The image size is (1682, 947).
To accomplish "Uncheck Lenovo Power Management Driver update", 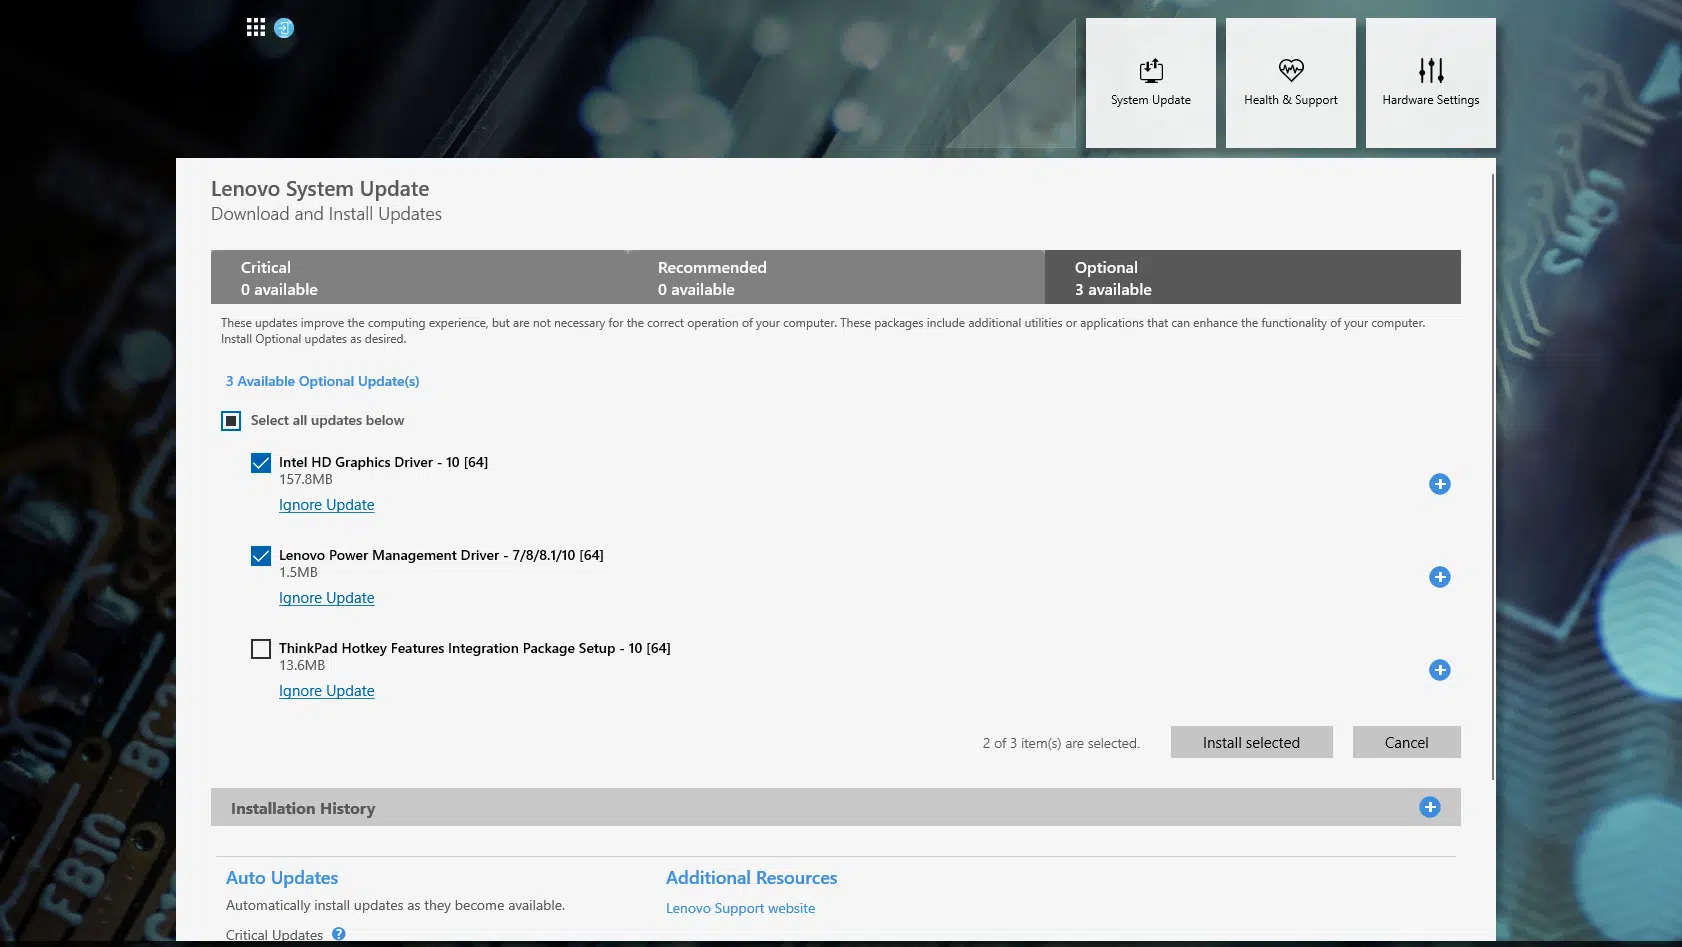I will (261, 556).
